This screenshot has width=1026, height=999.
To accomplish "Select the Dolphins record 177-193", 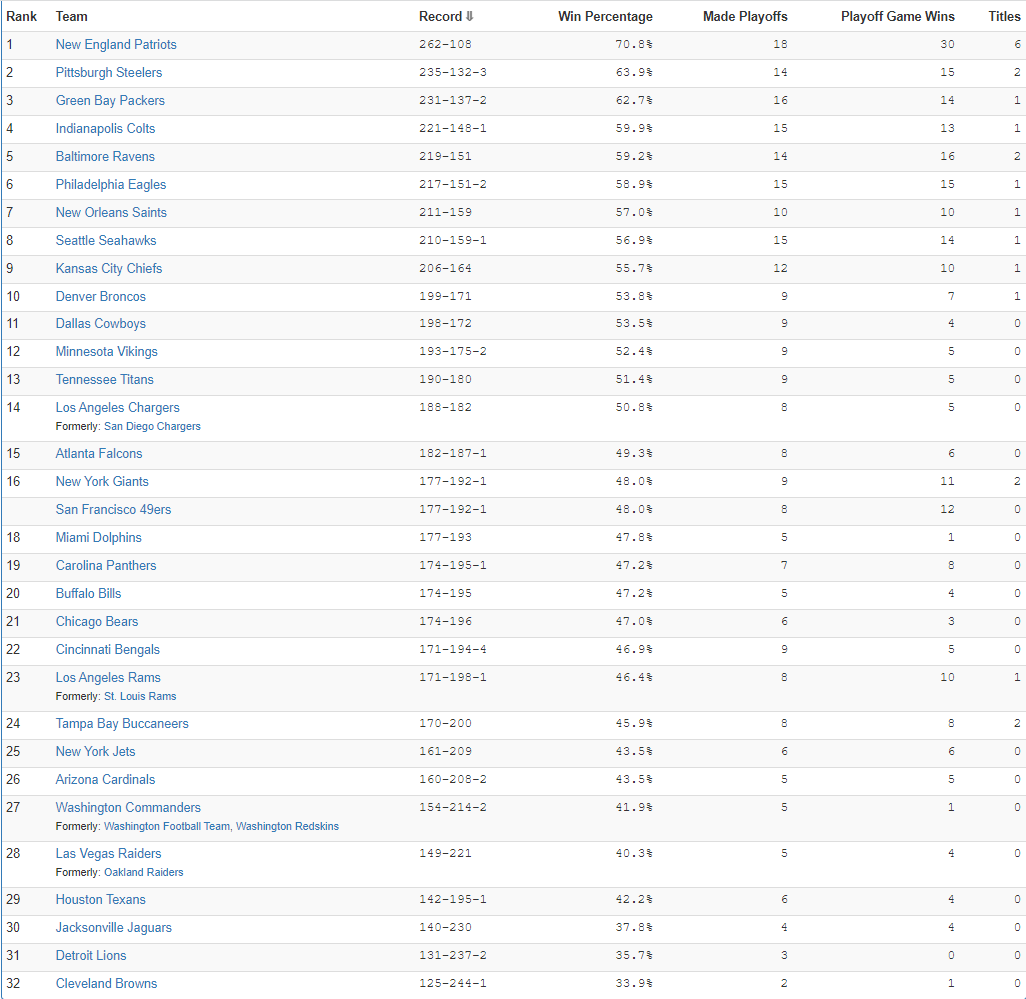I will pyautogui.click(x=446, y=538).
